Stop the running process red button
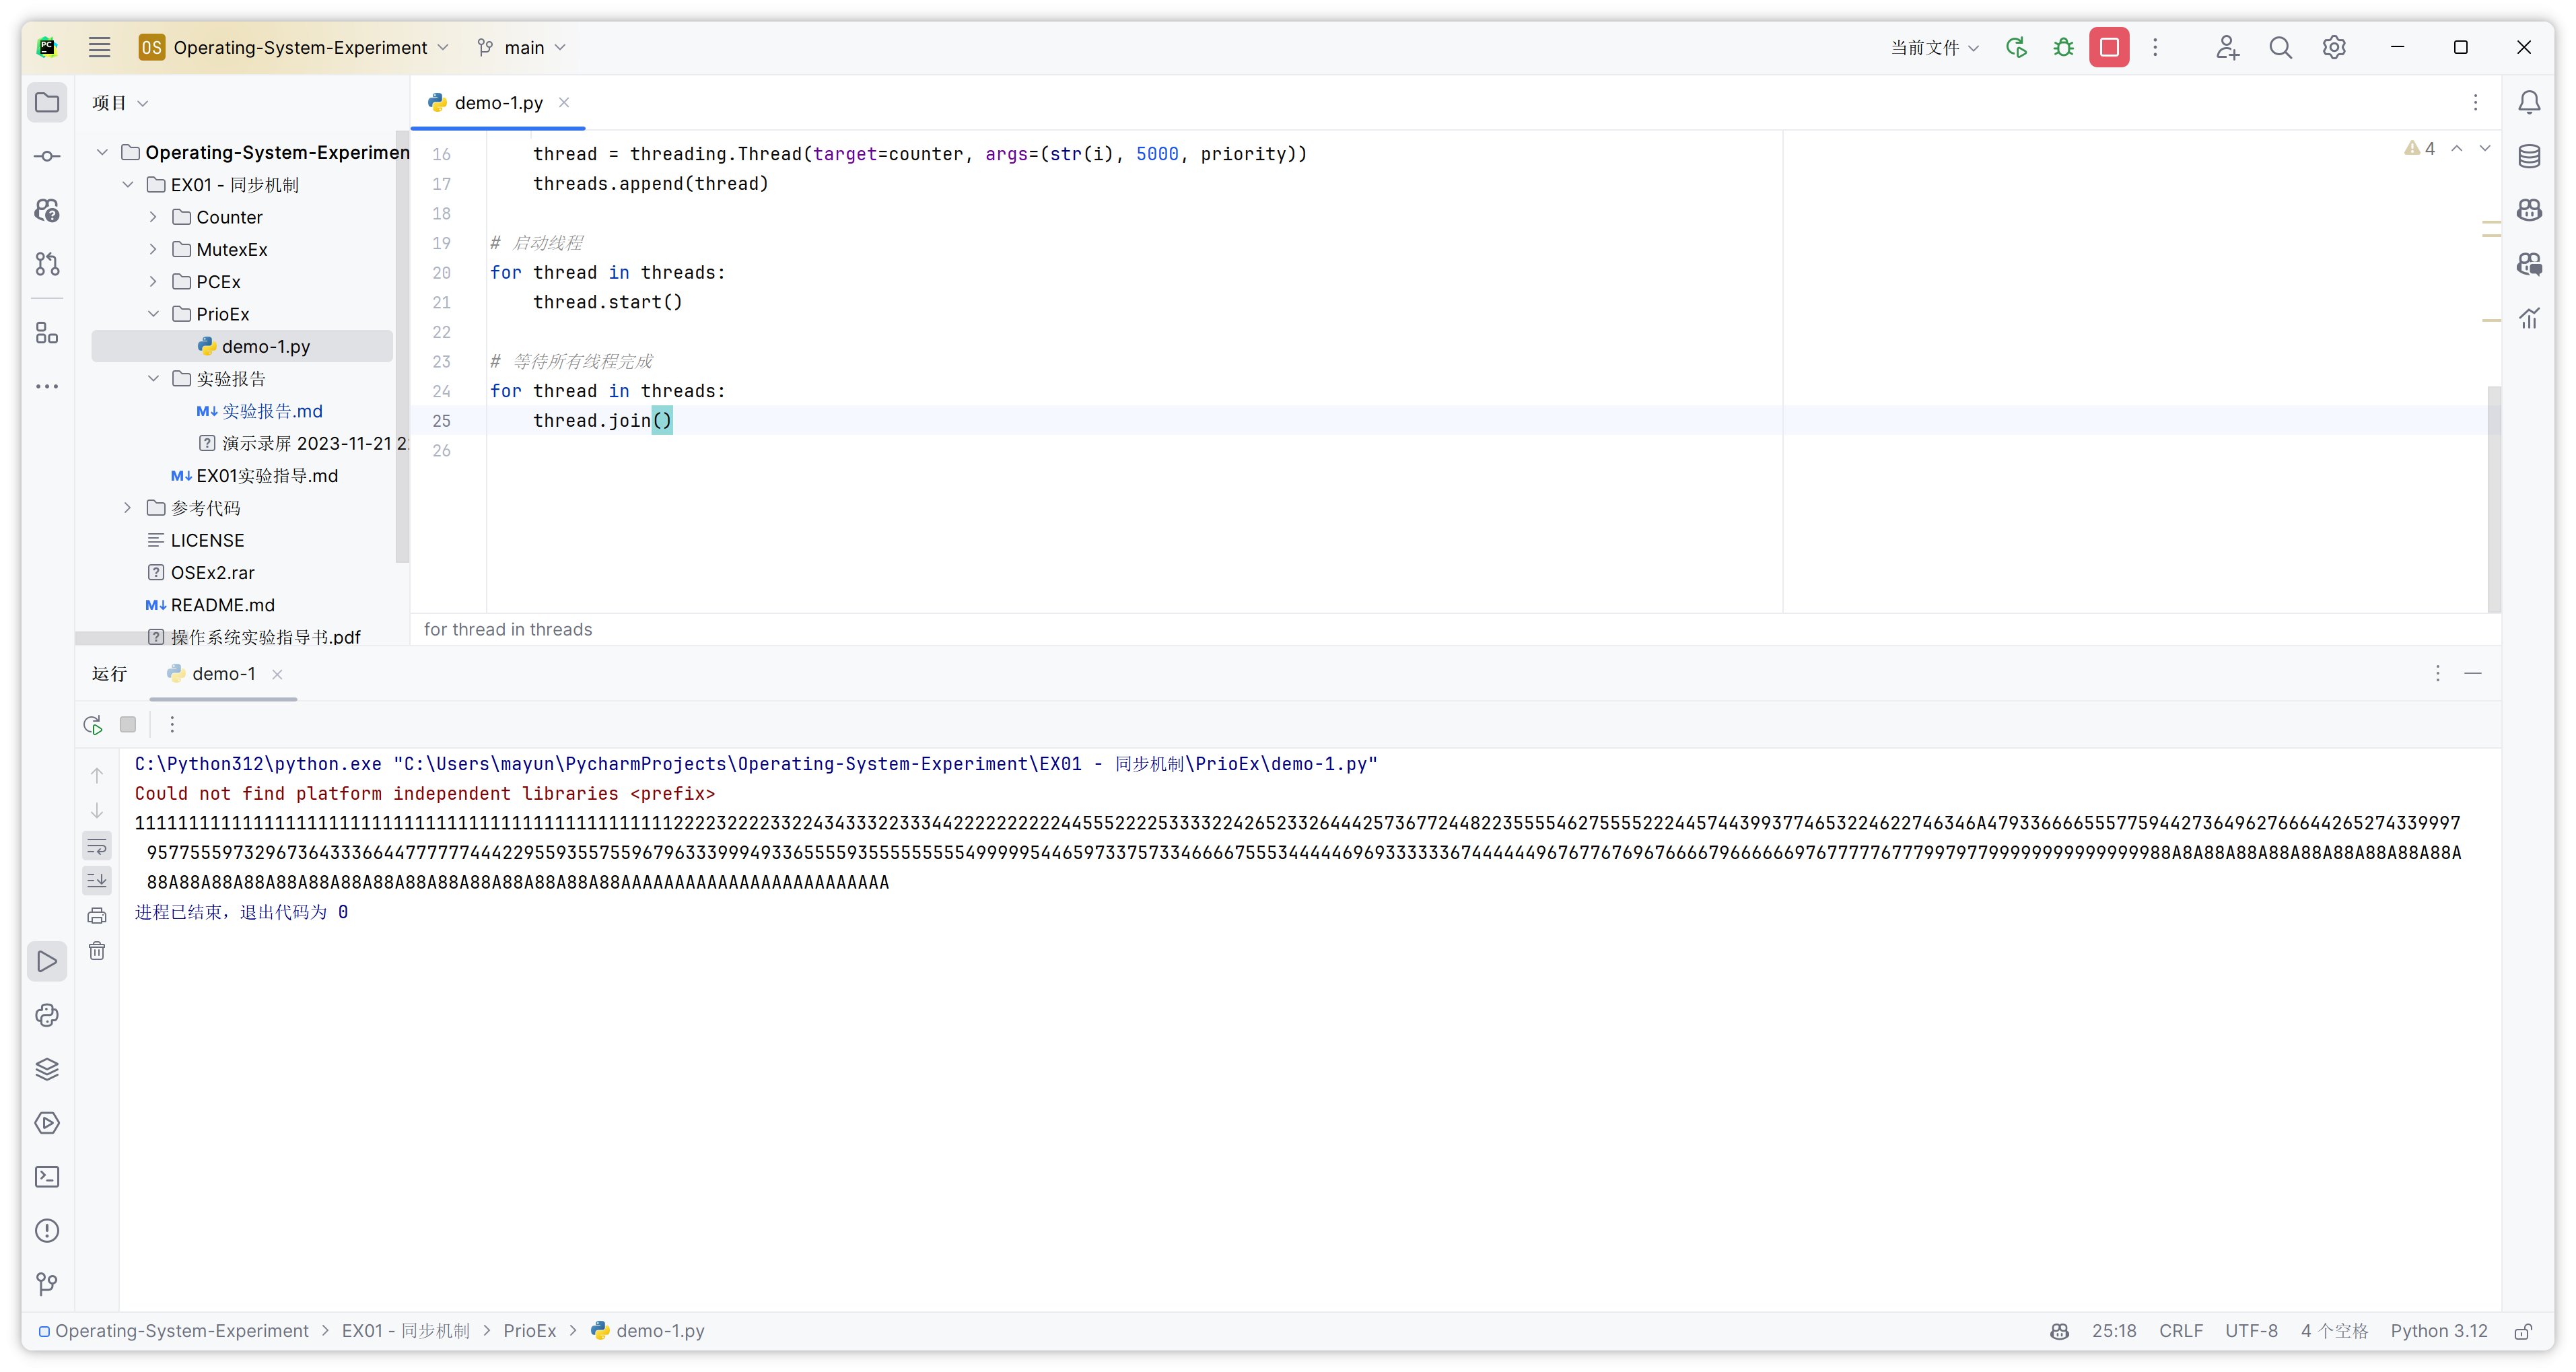The height and width of the screenshot is (1372, 2576). (2109, 47)
